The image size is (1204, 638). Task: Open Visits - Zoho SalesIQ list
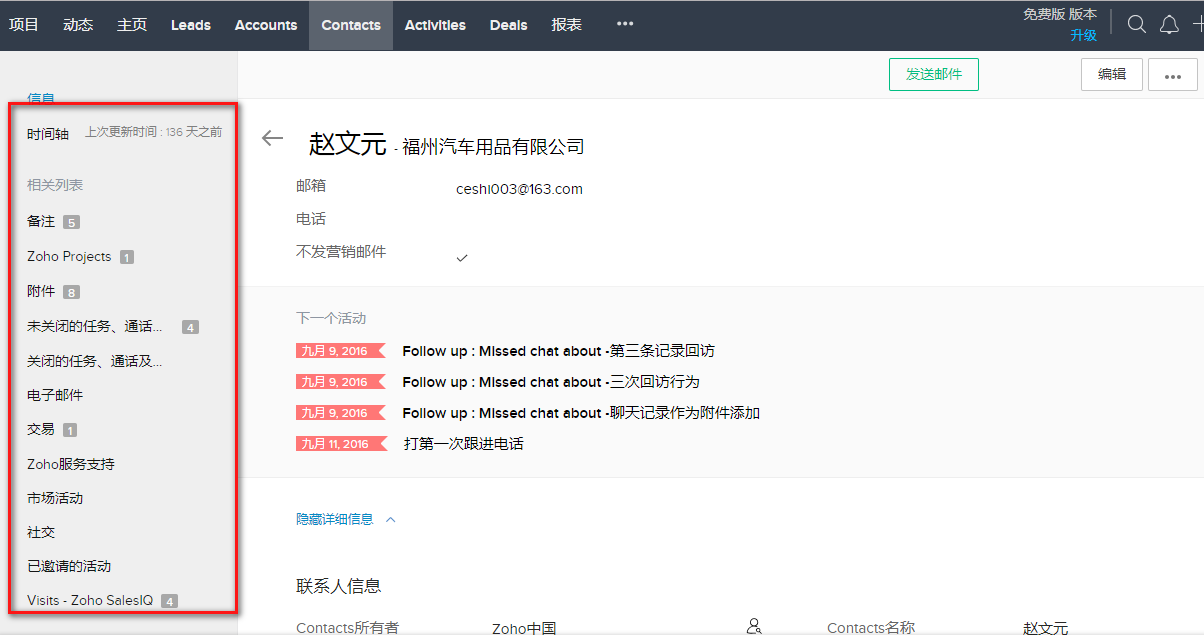[90, 600]
